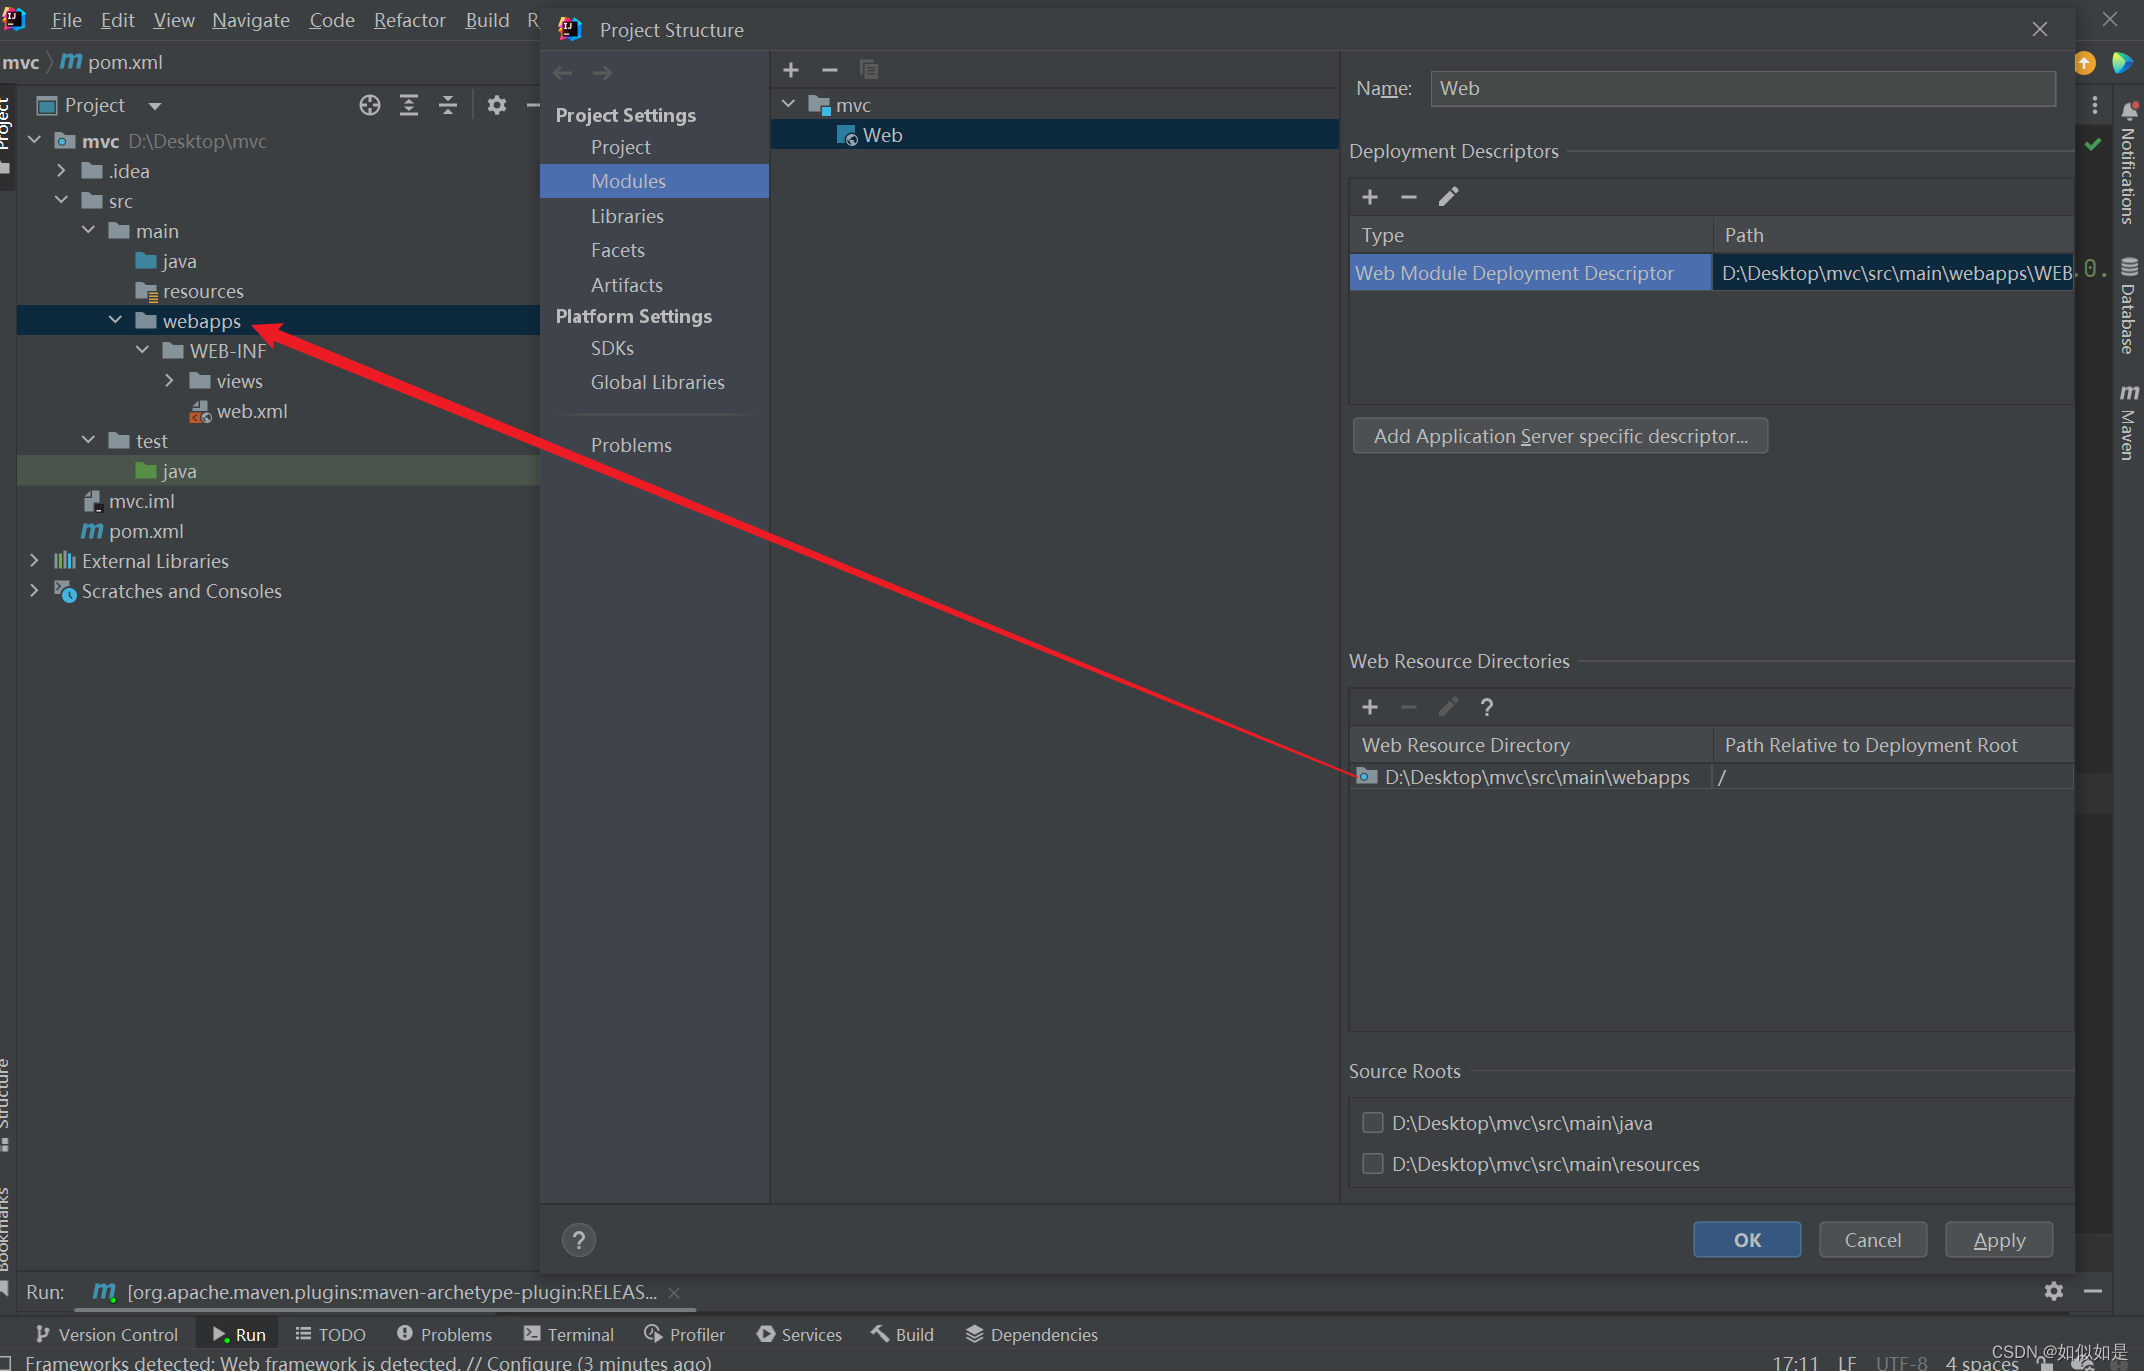Click edit pencil in Deployment Descriptors
The height and width of the screenshot is (1371, 2144).
[x=1448, y=197]
